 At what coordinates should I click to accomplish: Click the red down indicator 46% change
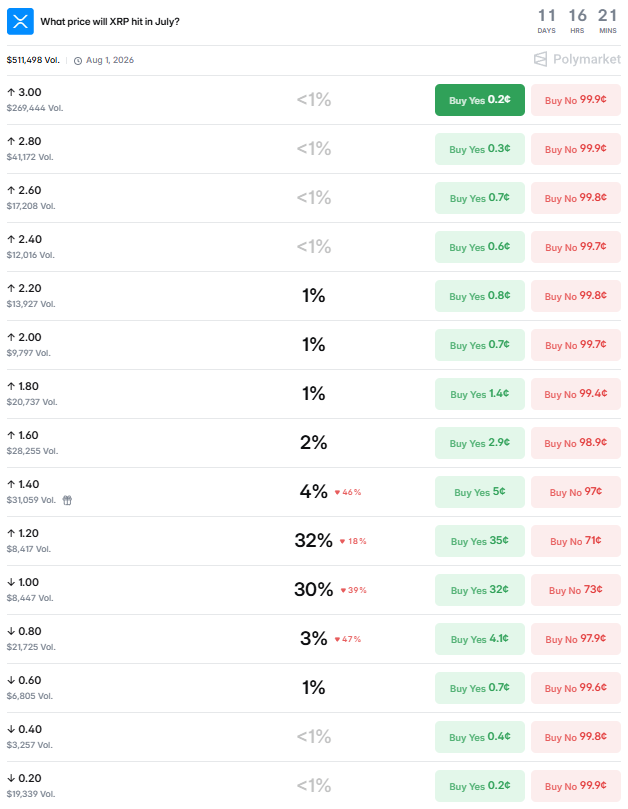click(x=348, y=492)
